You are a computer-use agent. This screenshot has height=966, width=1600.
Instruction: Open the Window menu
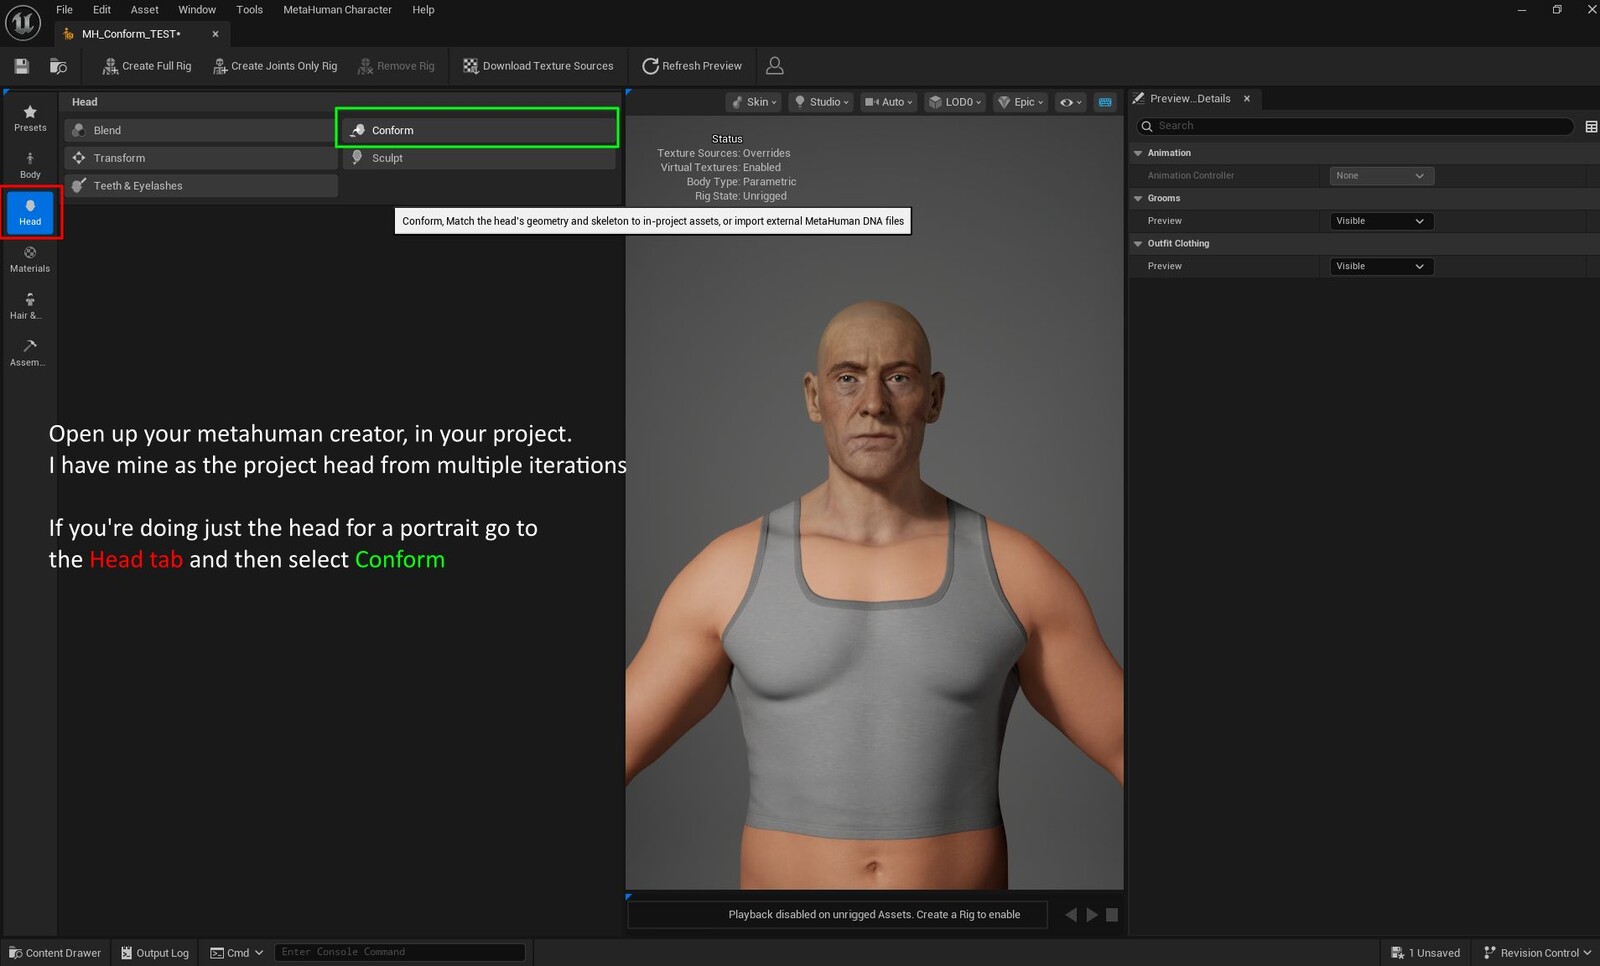[x=197, y=10]
